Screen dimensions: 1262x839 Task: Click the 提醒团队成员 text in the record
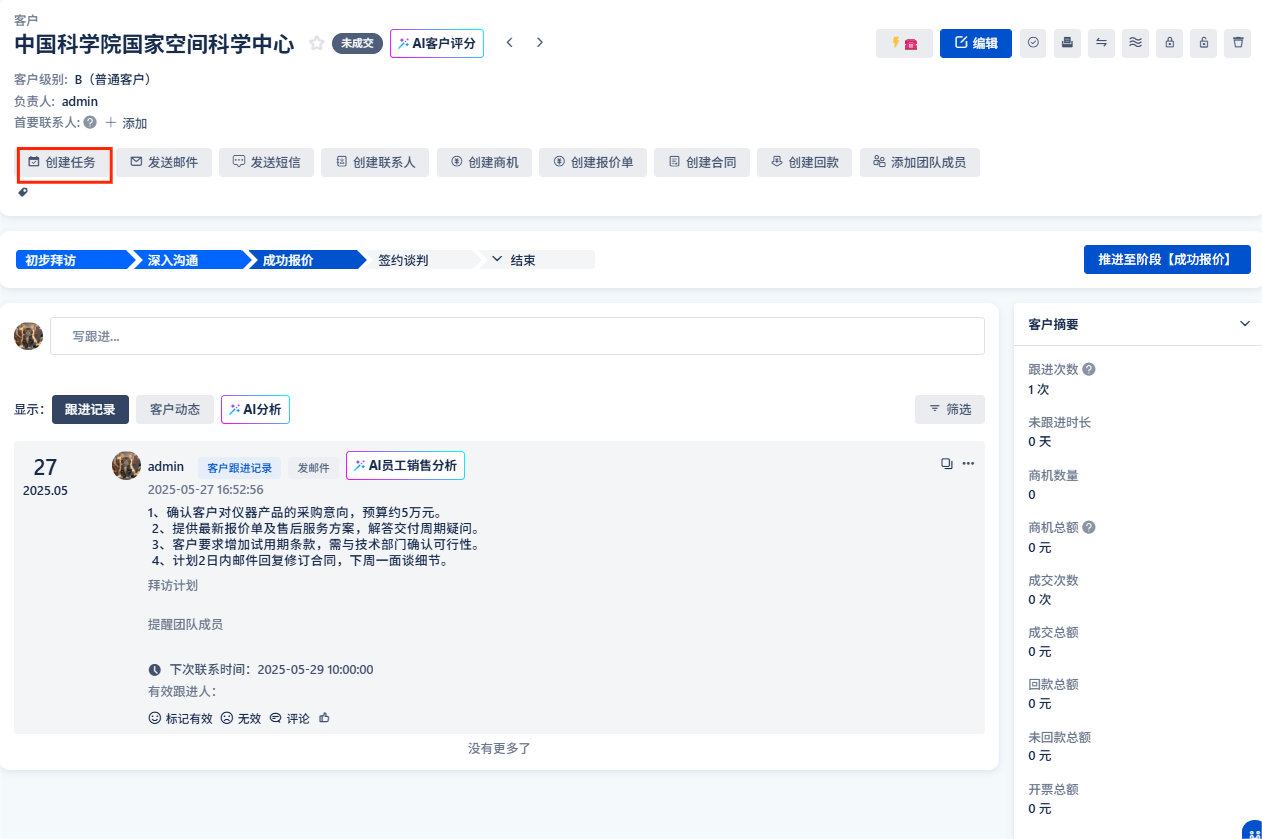185,624
